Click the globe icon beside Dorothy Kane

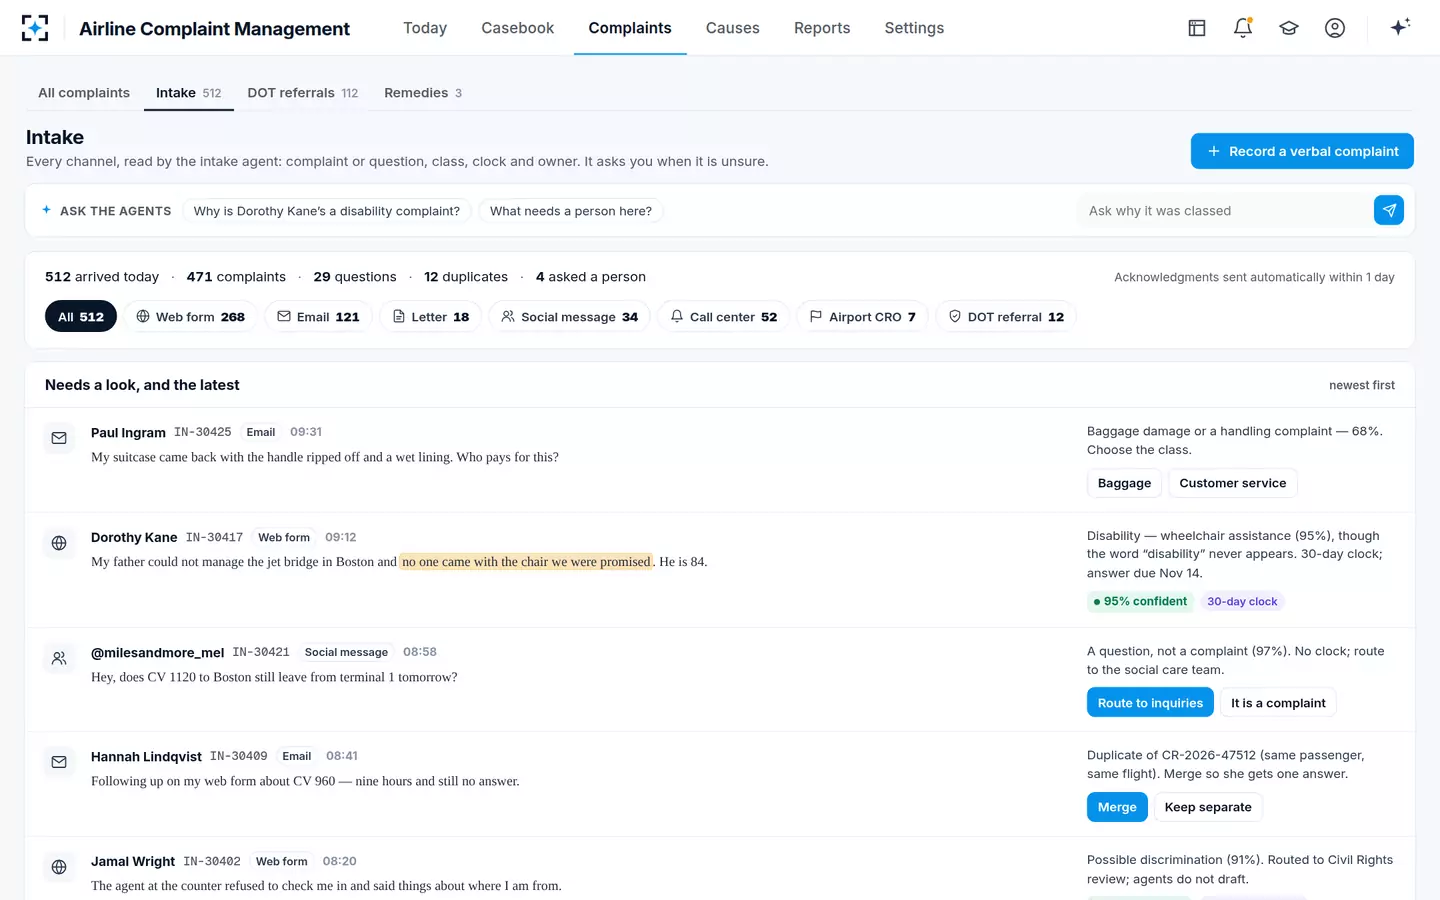click(x=59, y=543)
